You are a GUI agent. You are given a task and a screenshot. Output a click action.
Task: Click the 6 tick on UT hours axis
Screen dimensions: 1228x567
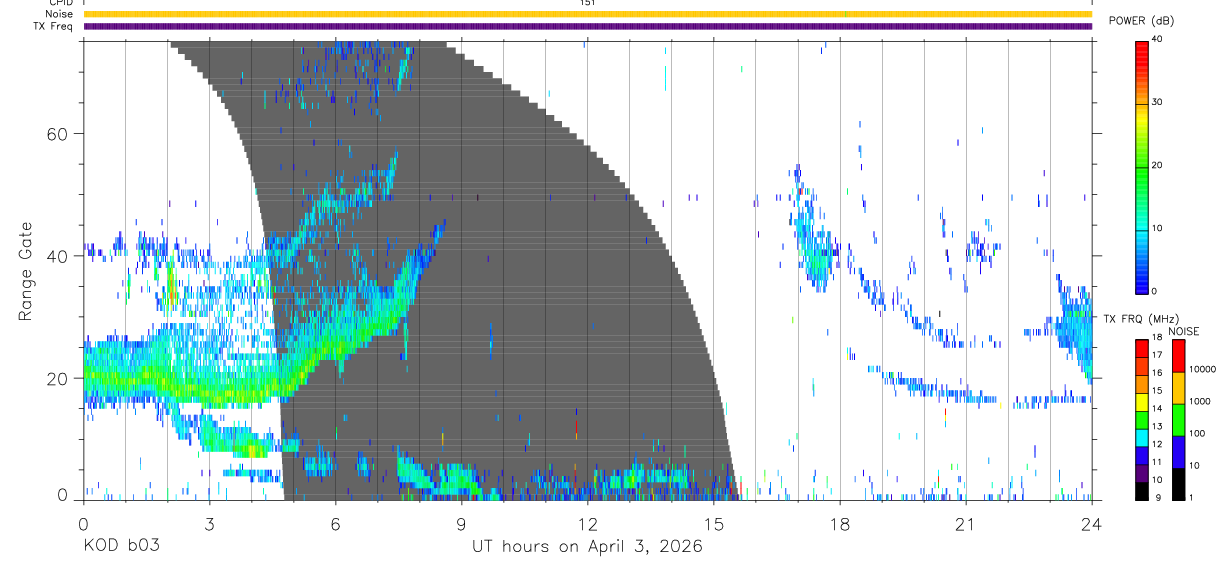click(x=335, y=524)
